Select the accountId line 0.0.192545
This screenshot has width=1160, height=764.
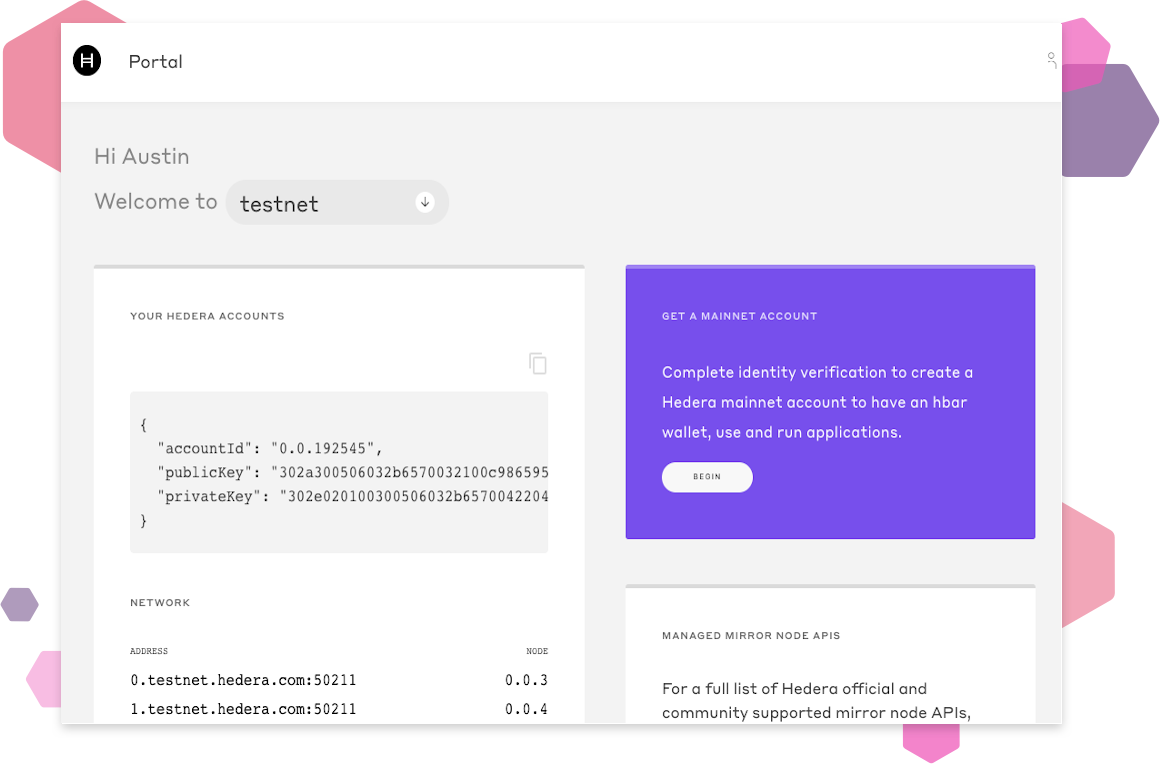pyautogui.click(x=270, y=448)
